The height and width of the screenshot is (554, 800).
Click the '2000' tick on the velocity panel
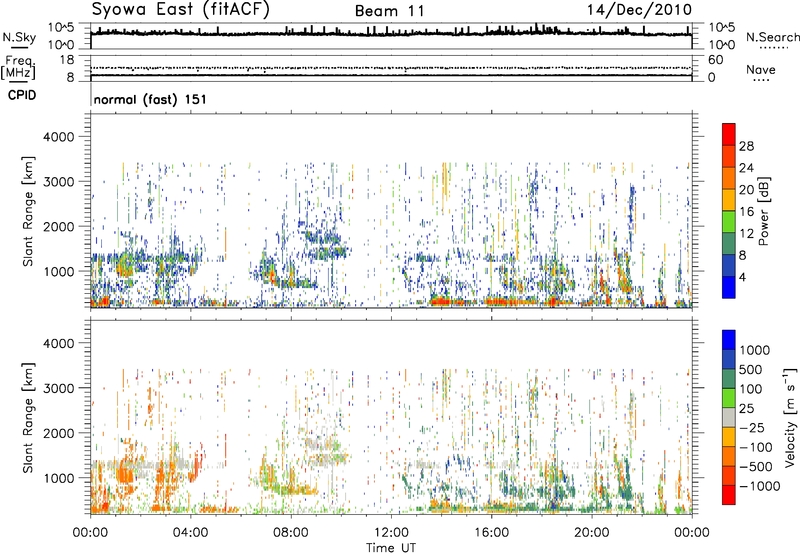coord(59,433)
